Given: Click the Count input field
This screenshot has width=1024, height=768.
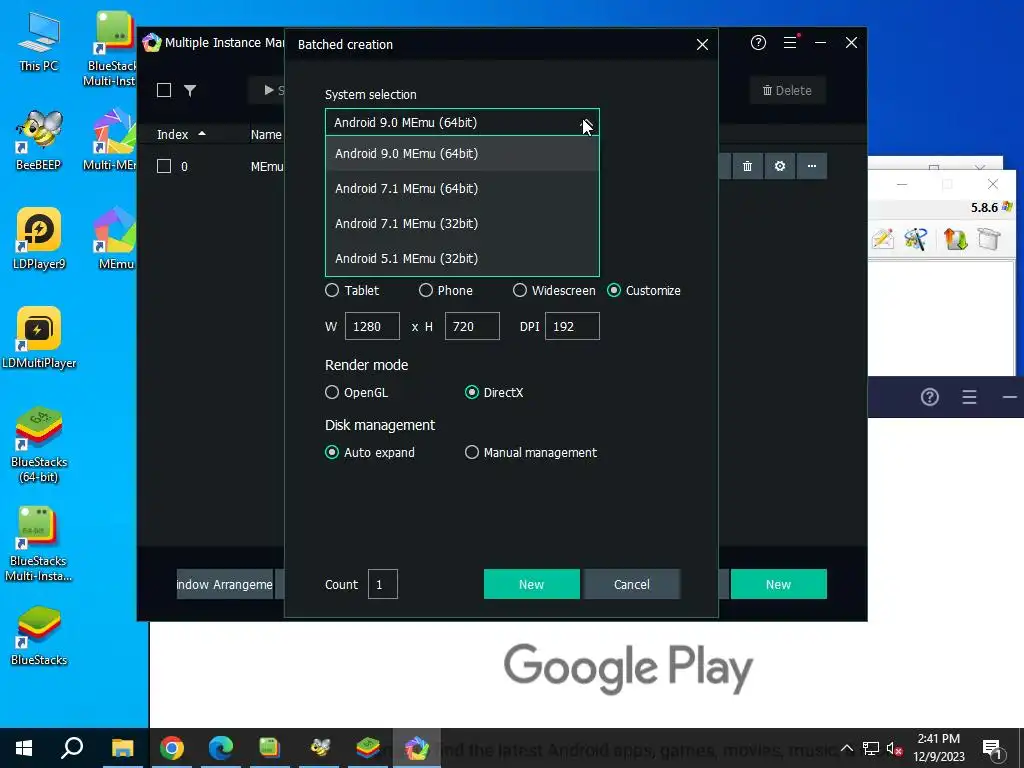Looking at the screenshot, I should coord(383,584).
